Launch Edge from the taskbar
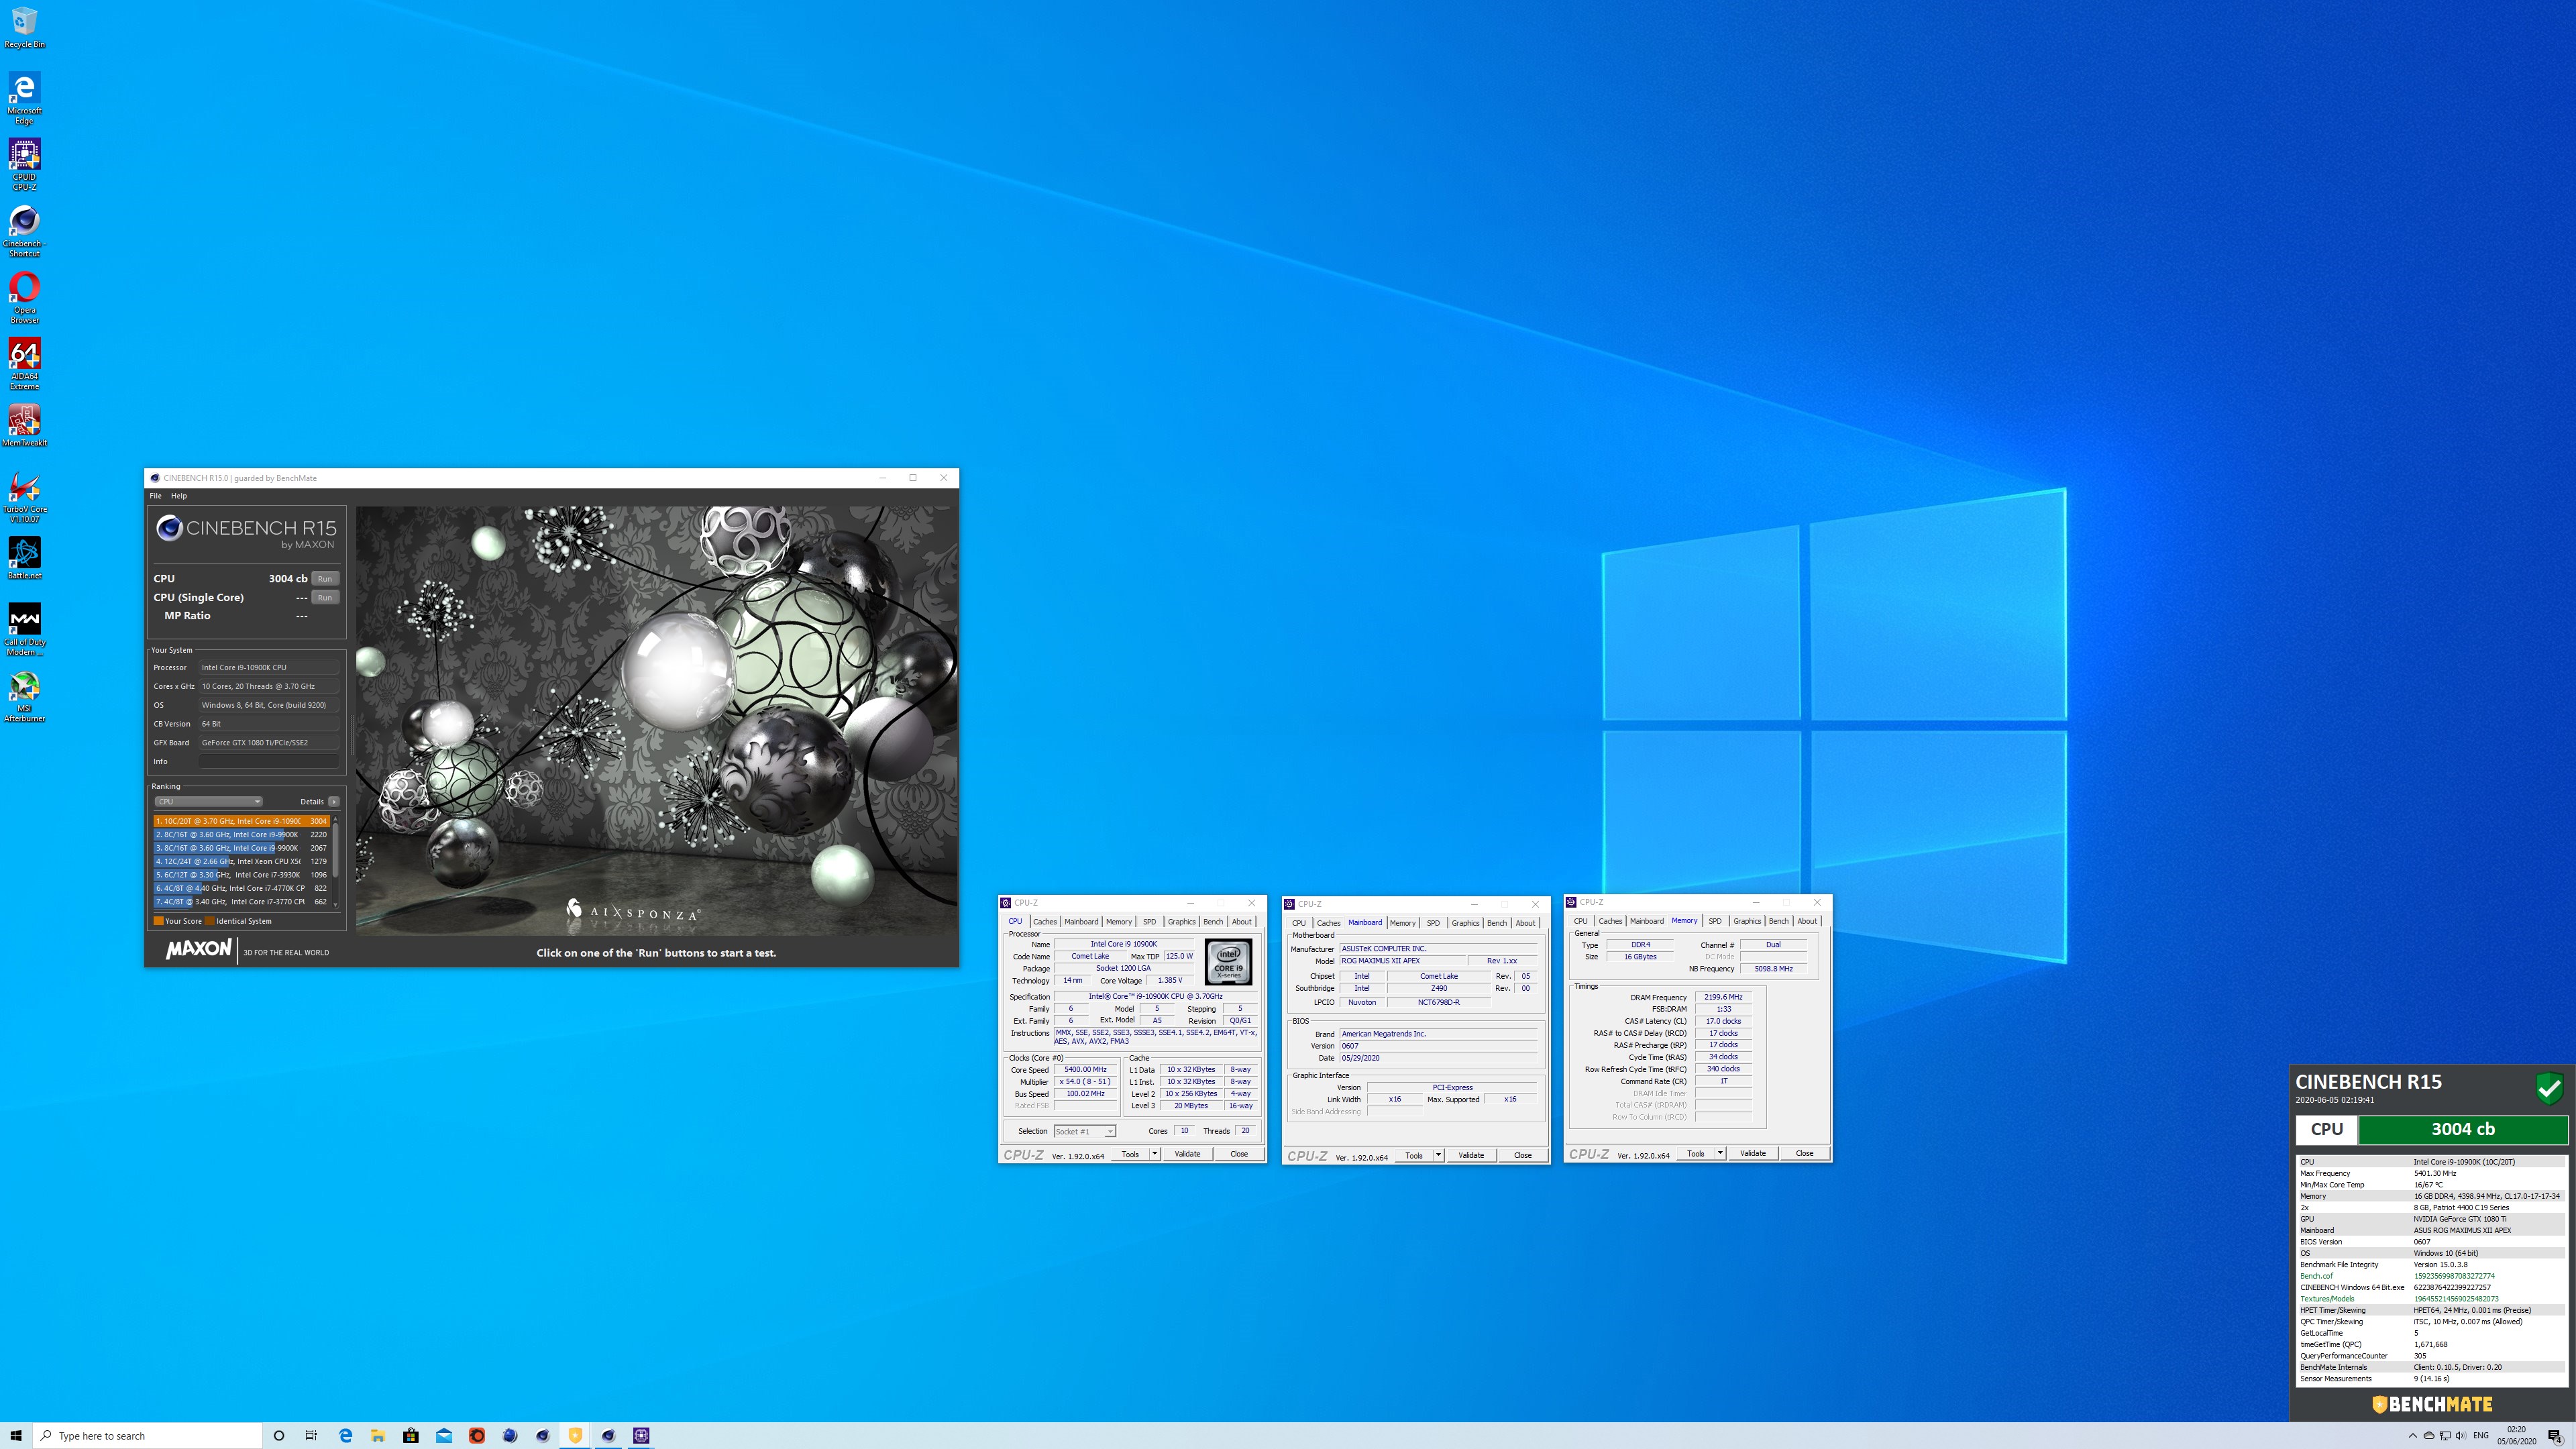This screenshot has height=1449, width=2576. click(x=345, y=1436)
